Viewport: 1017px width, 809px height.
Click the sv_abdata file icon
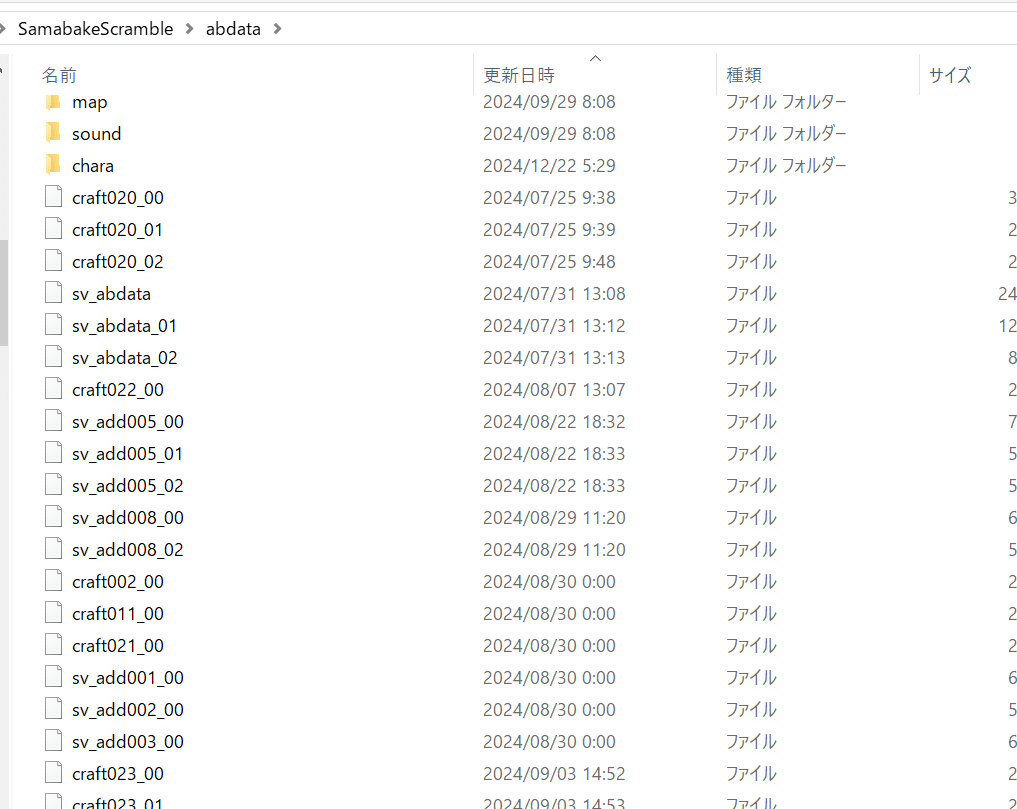pyautogui.click(x=53, y=293)
